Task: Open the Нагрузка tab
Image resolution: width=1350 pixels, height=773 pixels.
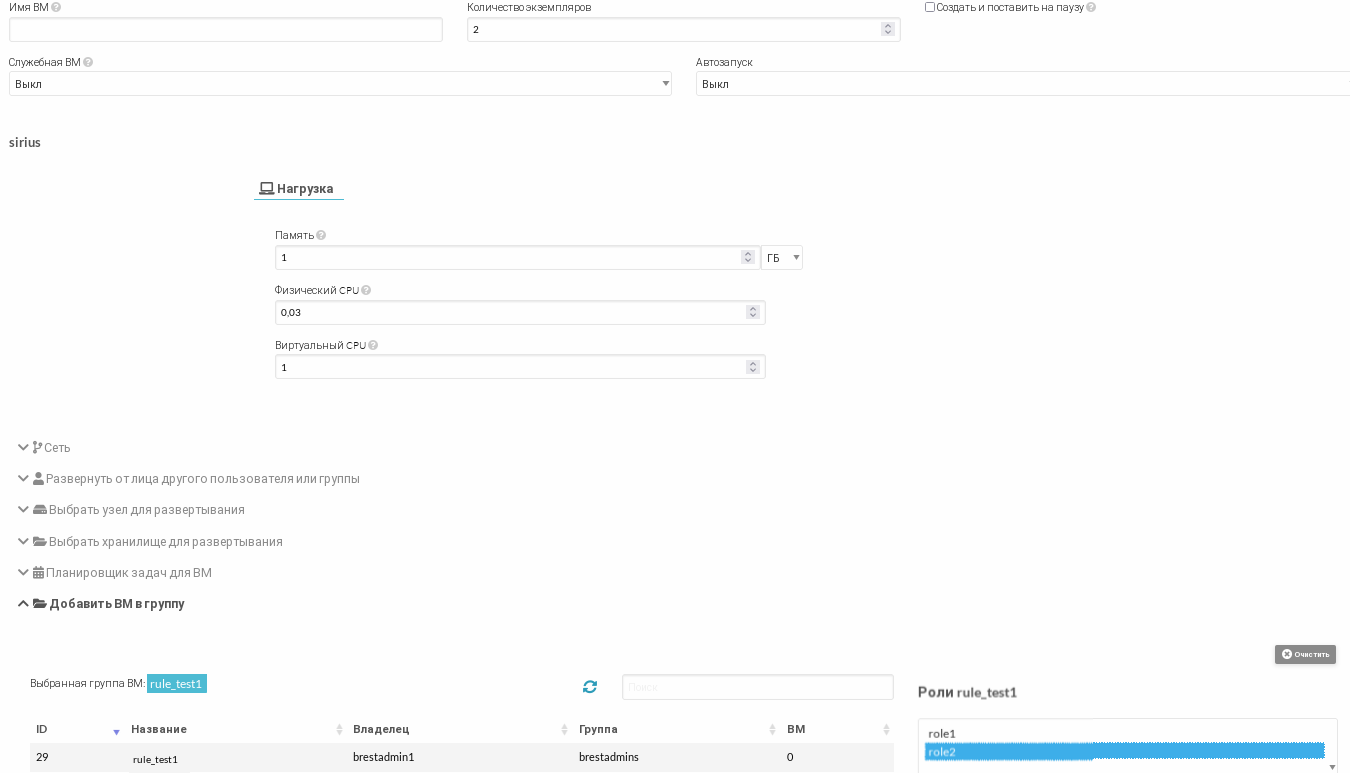Action: pyautogui.click(x=297, y=189)
